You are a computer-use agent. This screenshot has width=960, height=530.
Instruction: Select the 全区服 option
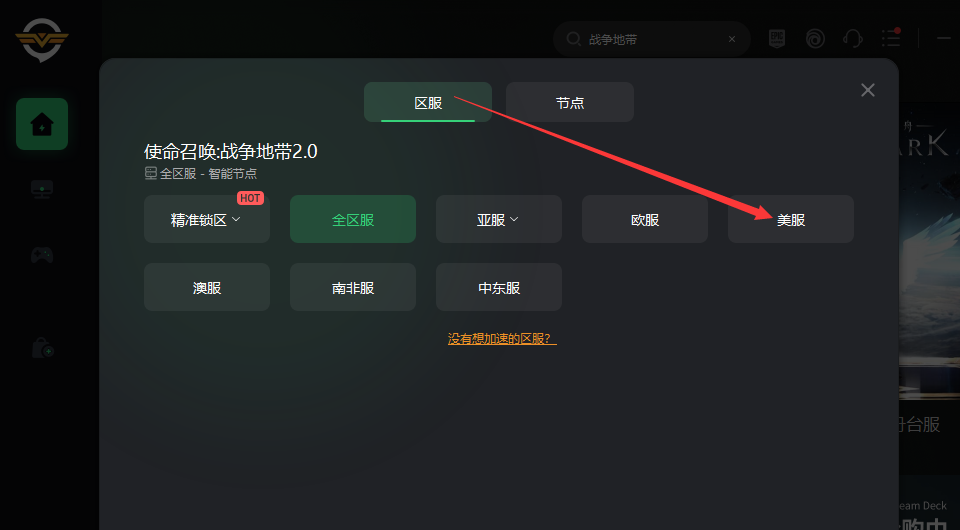pos(353,219)
